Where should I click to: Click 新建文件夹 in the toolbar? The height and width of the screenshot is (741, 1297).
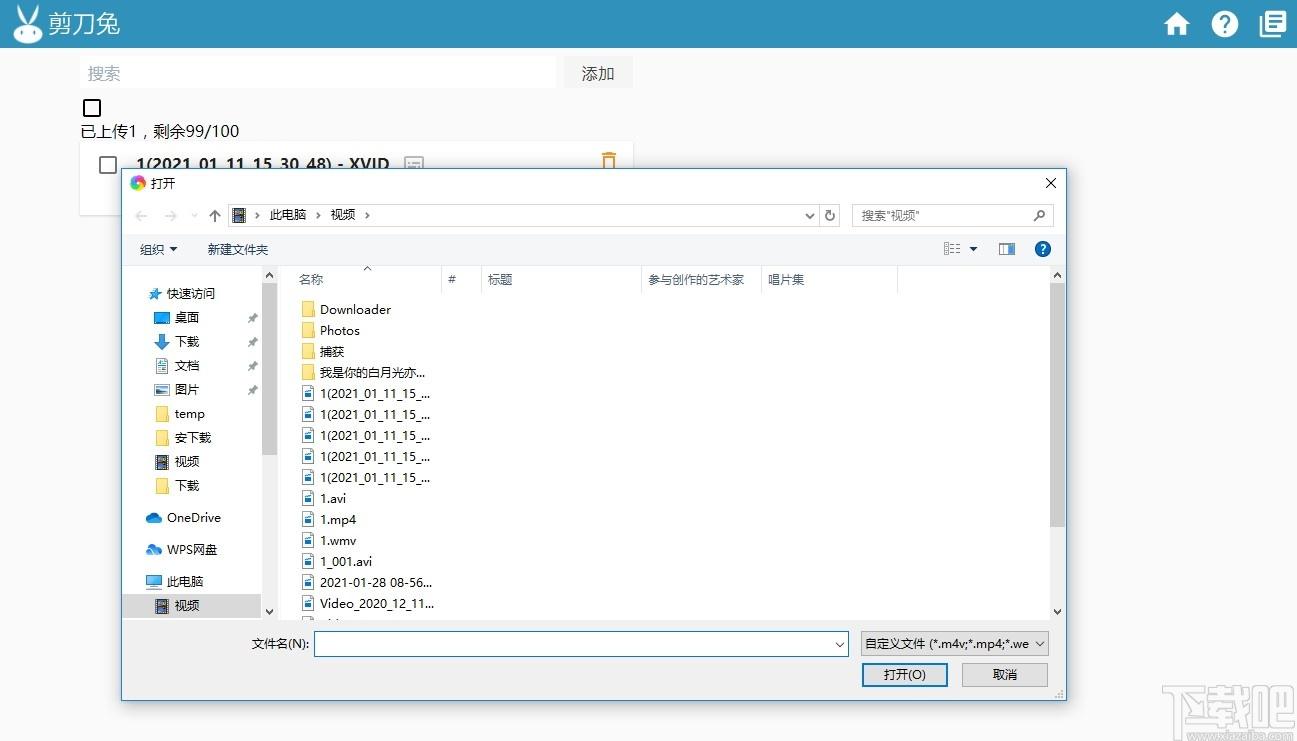(x=238, y=249)
